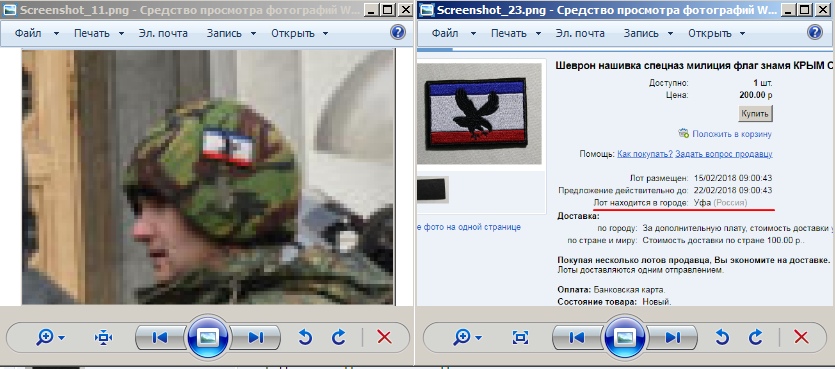Start slideshow in the left viewer
The width and height of the screenshot is (835, 369).
click(x=208, y=337)
